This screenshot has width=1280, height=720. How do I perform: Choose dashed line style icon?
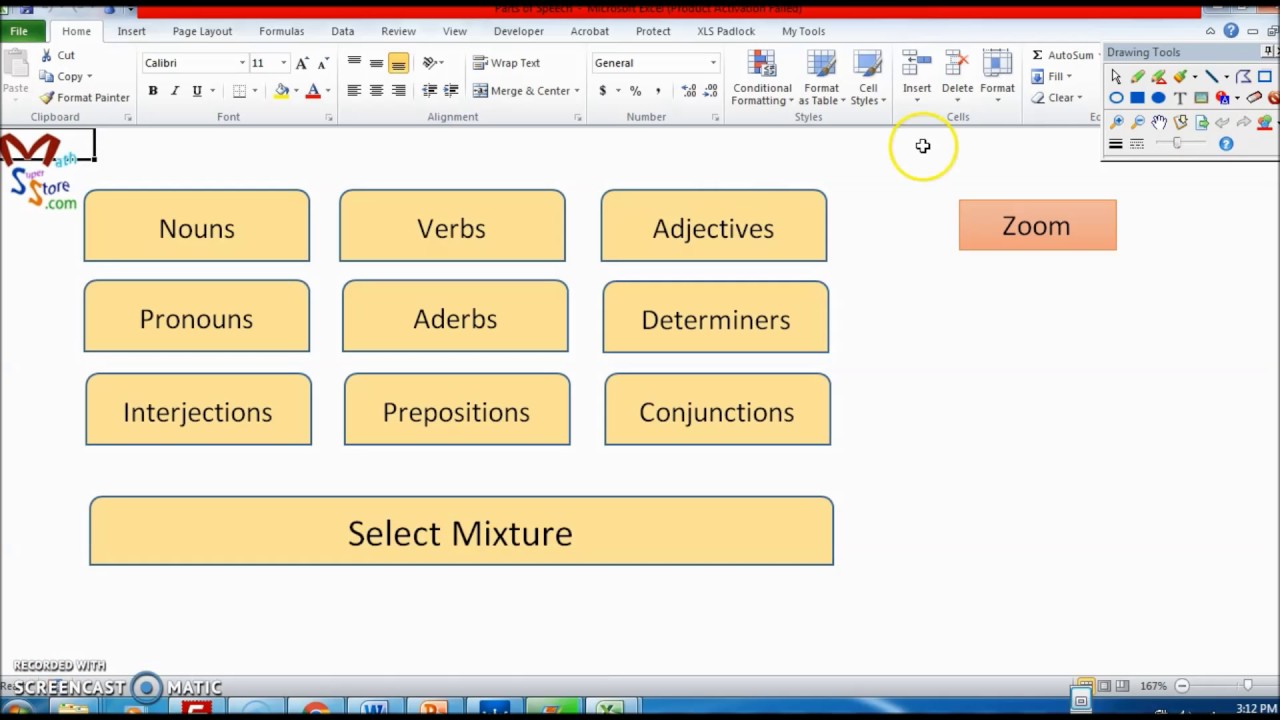point(1137,144)
